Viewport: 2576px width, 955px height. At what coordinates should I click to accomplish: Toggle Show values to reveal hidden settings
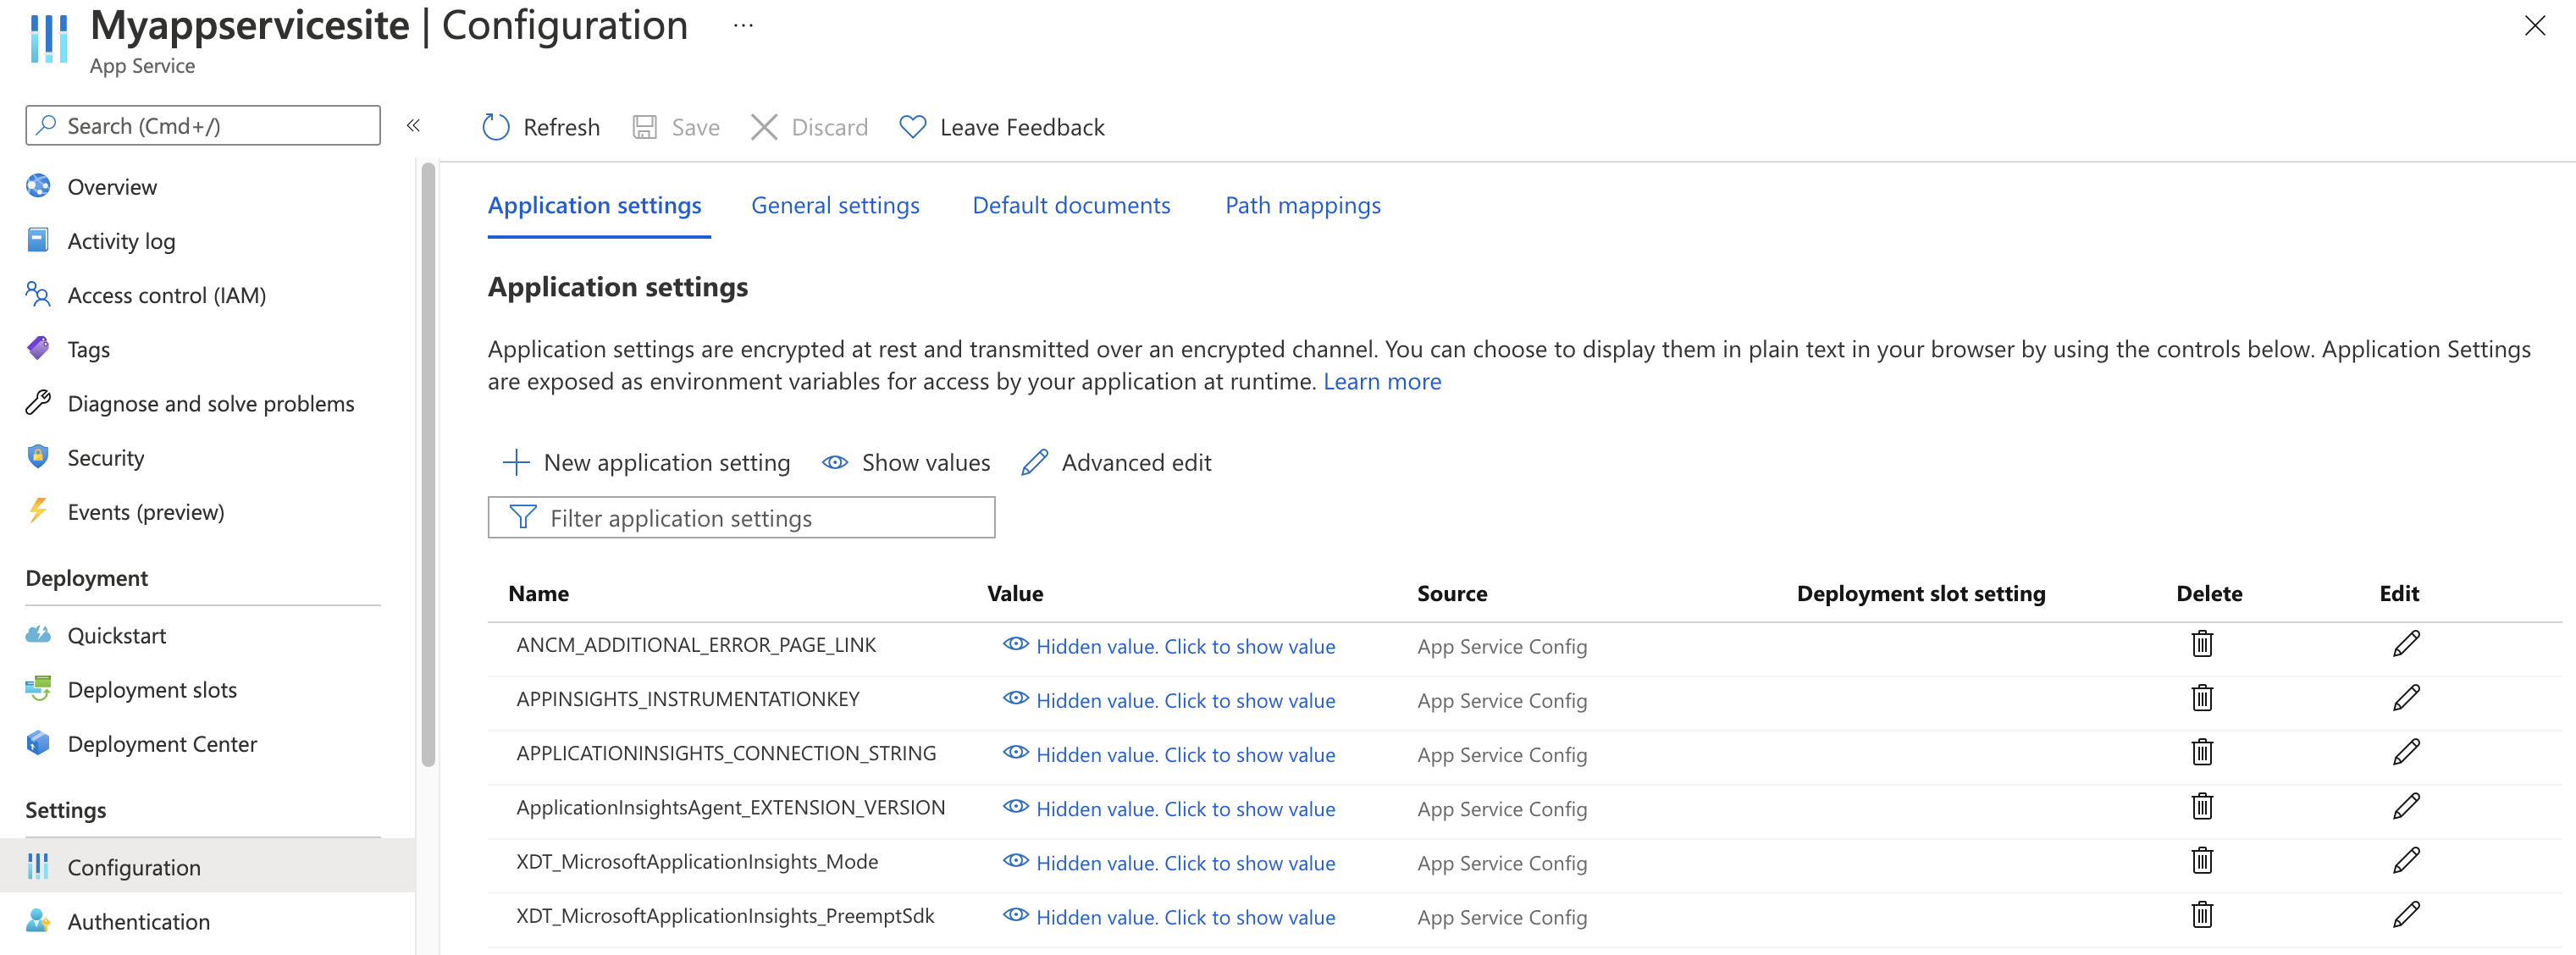[907, 462]
